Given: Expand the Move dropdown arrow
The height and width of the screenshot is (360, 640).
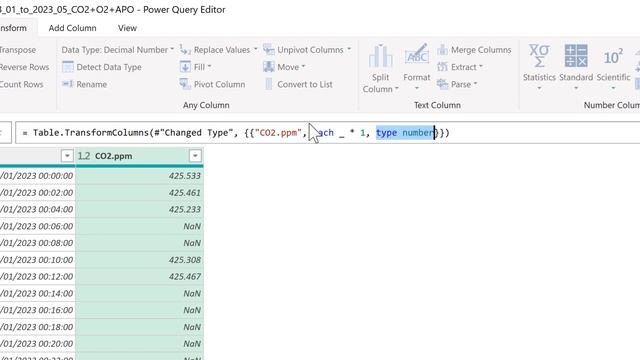Looking at the screenshot, I should pyautogui.click(x=303, y=67).
